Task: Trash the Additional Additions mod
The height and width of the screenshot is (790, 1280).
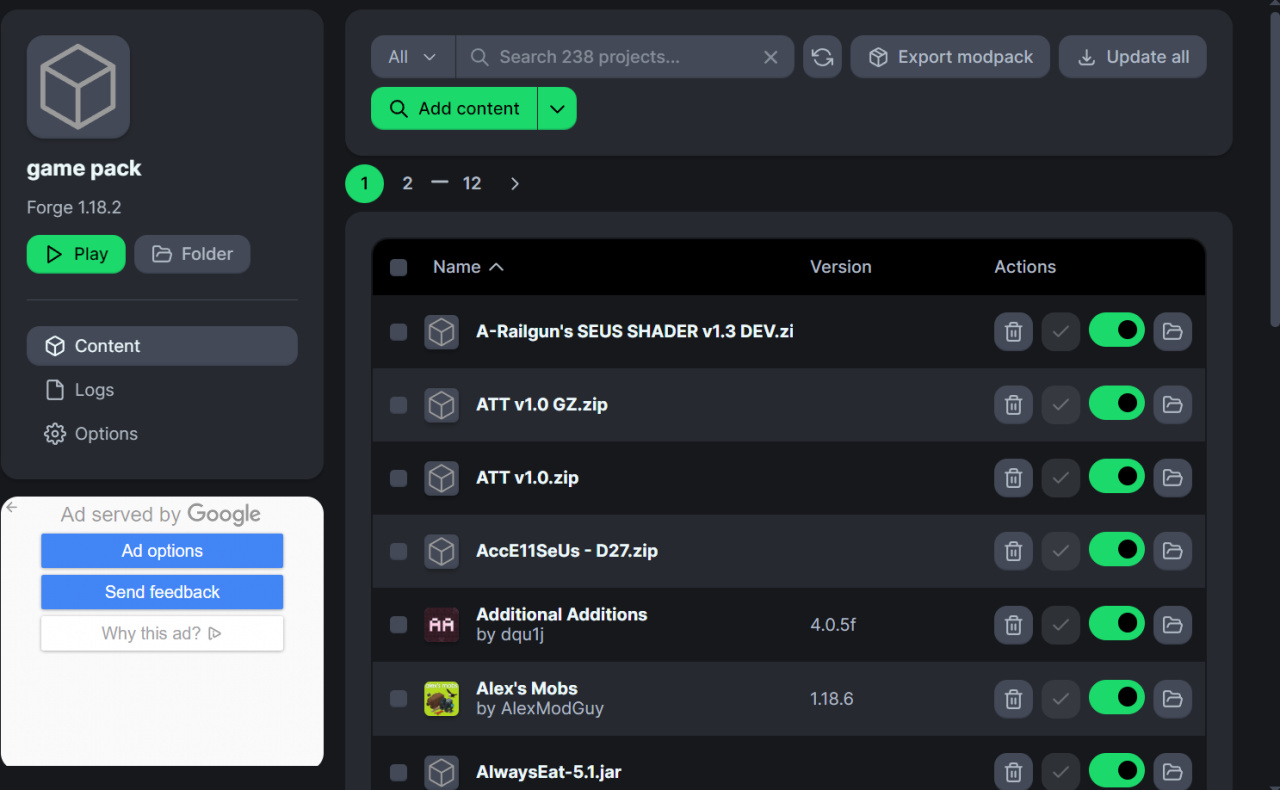Action: click(x=1013, y=625)
